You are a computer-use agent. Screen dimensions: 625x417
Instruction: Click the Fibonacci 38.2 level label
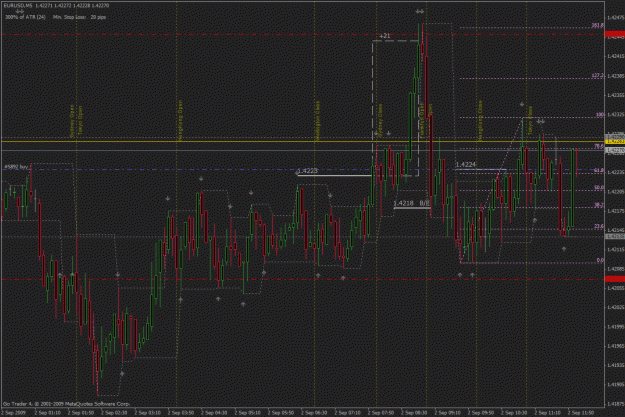599,205
